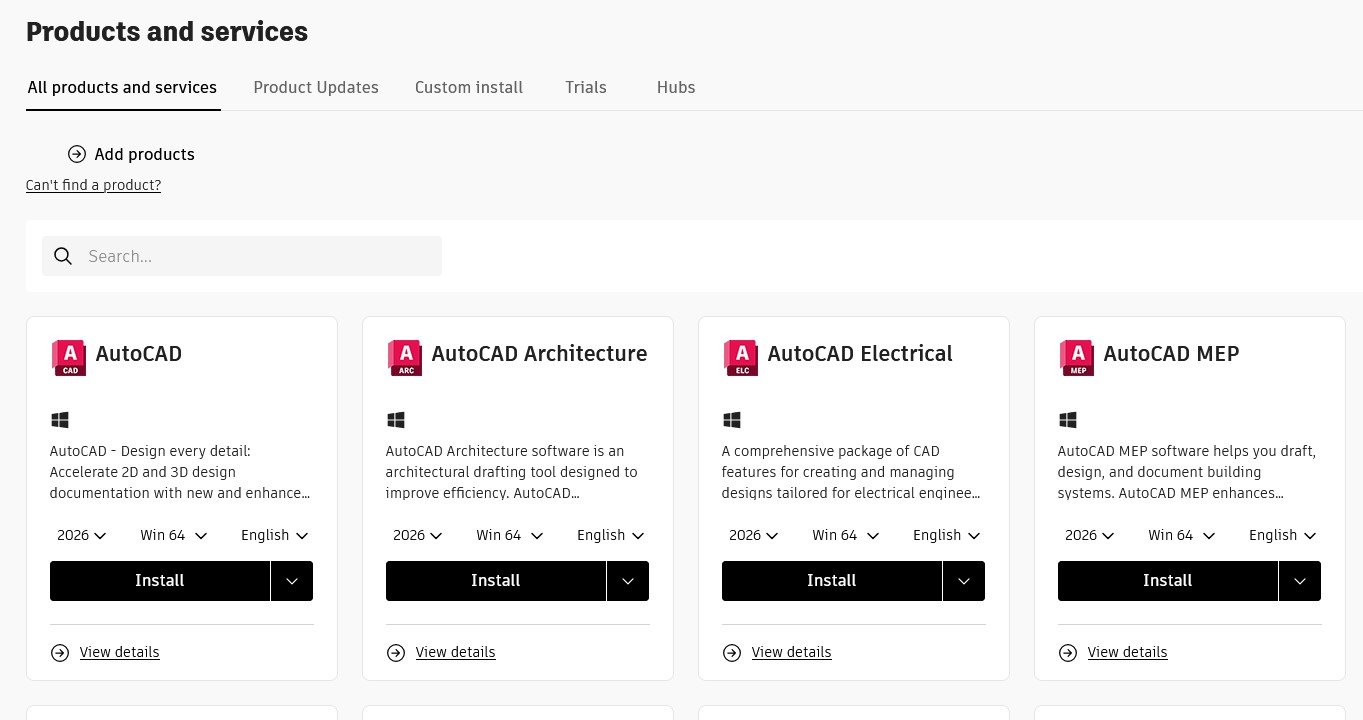Expand AutoCAD MEP install options arrow
Screen dimensions: 1363x720
1300,581
